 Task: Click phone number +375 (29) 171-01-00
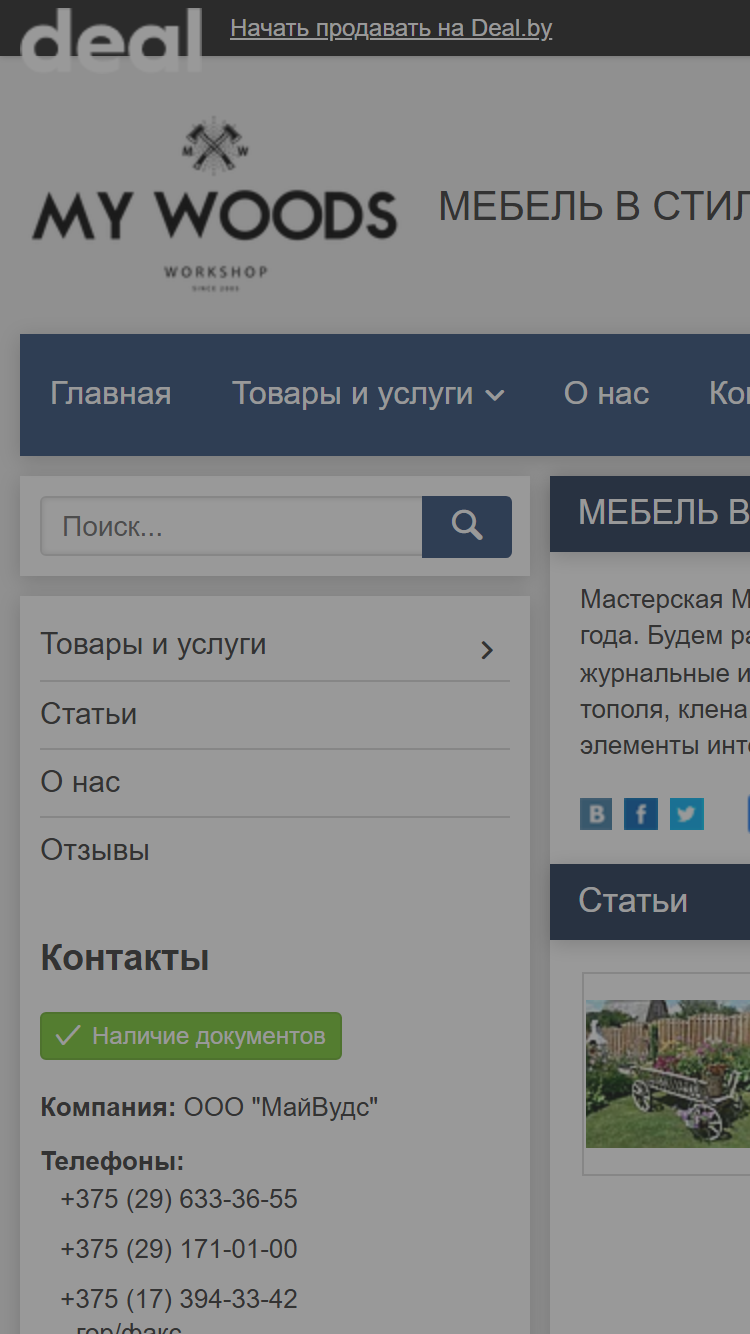tap(179, 1249)
